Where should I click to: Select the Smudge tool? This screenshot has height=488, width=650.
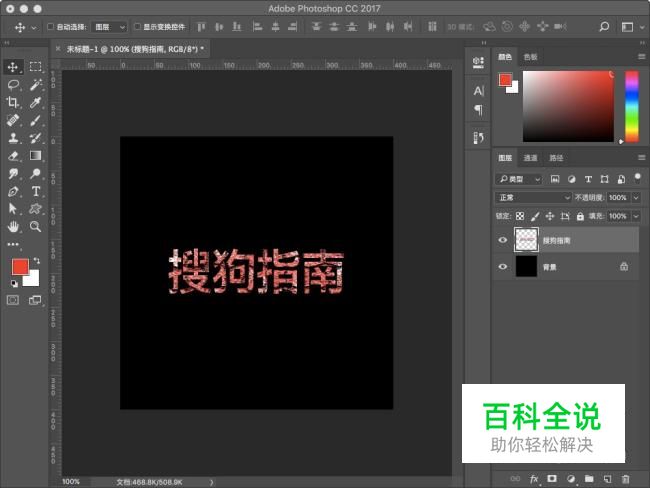coord(13,173)
